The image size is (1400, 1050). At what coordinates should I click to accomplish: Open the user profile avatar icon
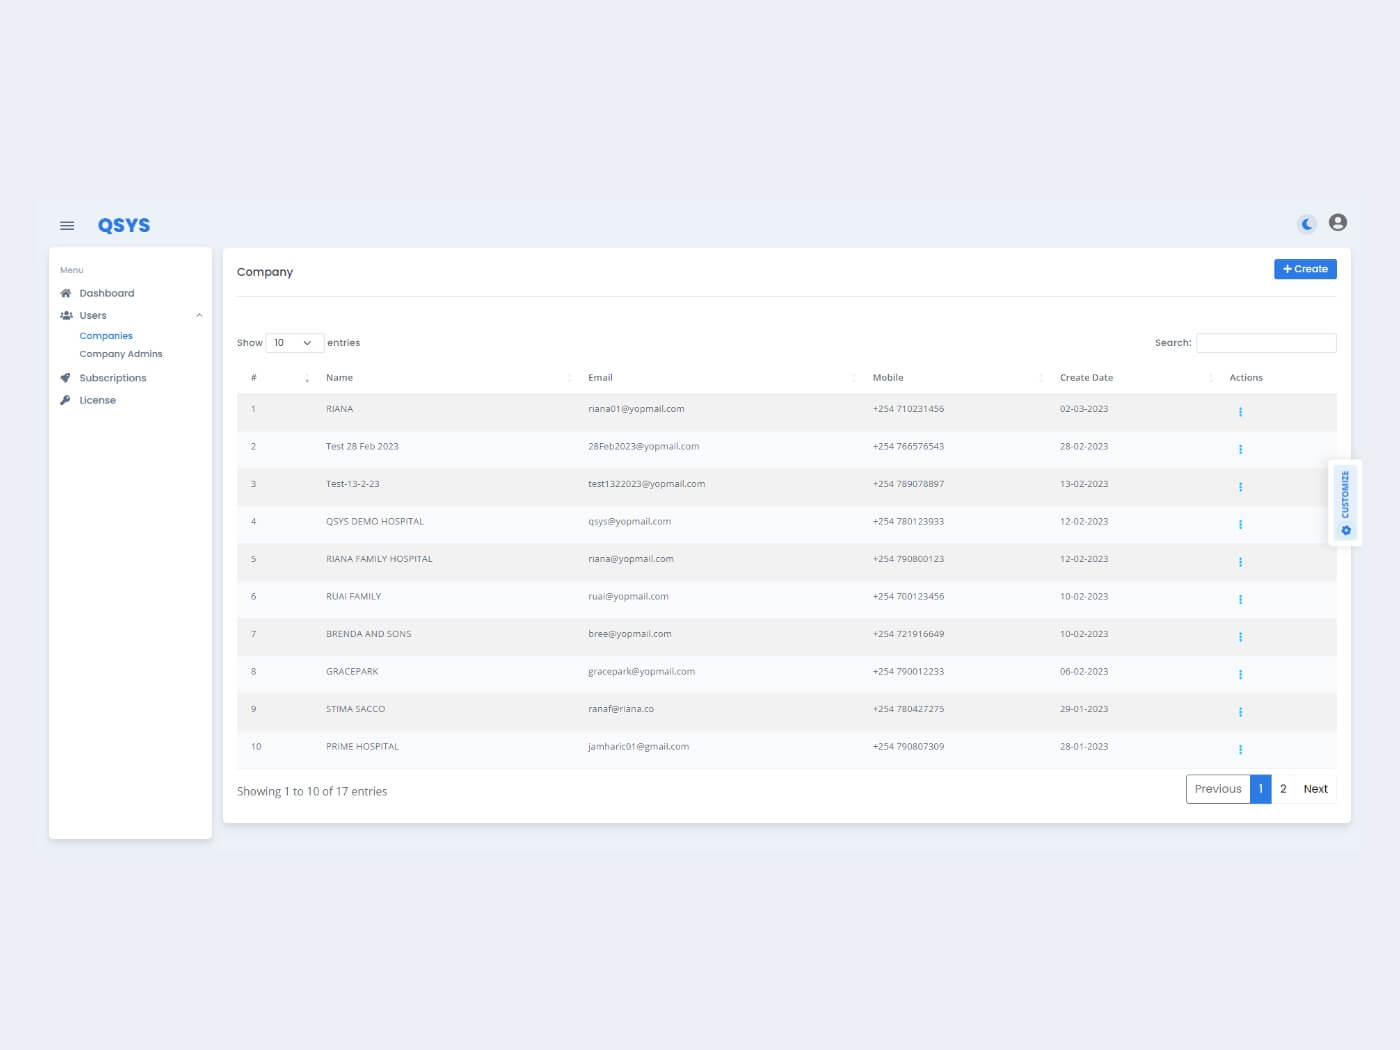pyautogui.click(x=1338, y=223)
